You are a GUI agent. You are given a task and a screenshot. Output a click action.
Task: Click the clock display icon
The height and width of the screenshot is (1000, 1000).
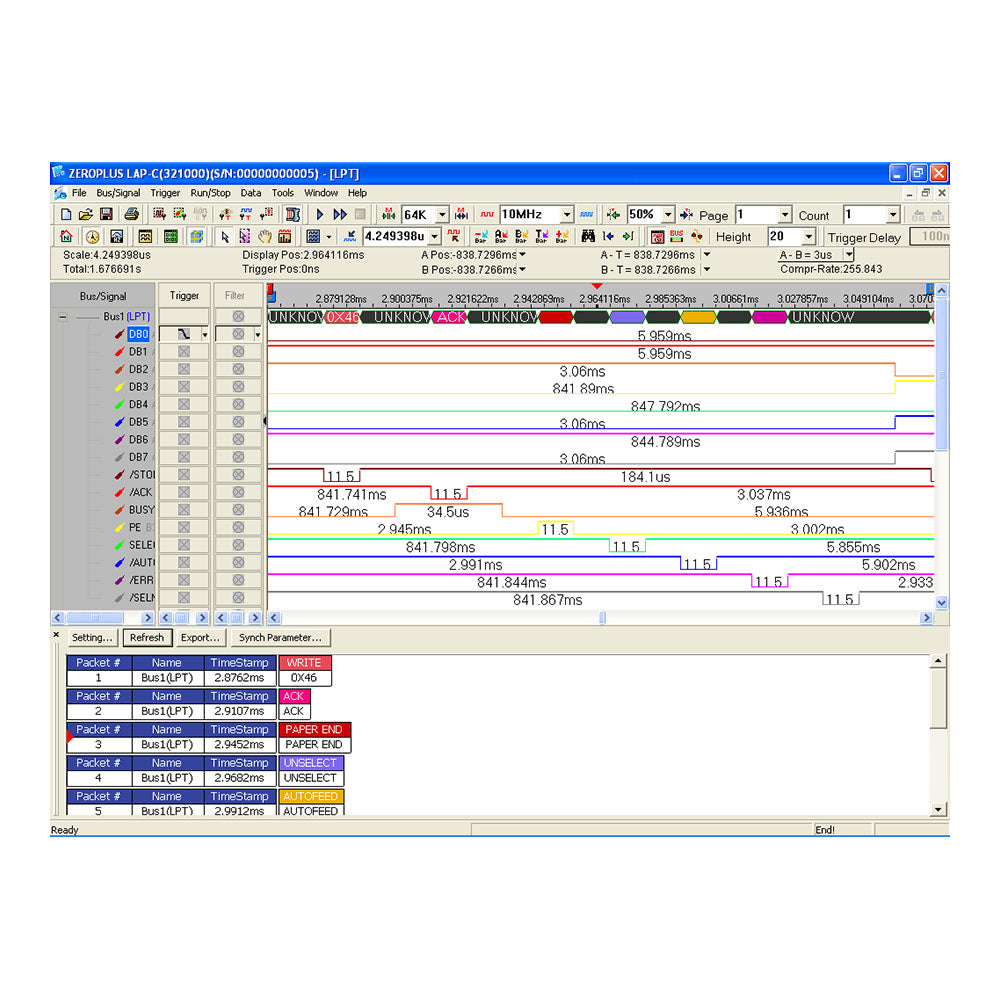pyautogui.click(x=92, y=237)
